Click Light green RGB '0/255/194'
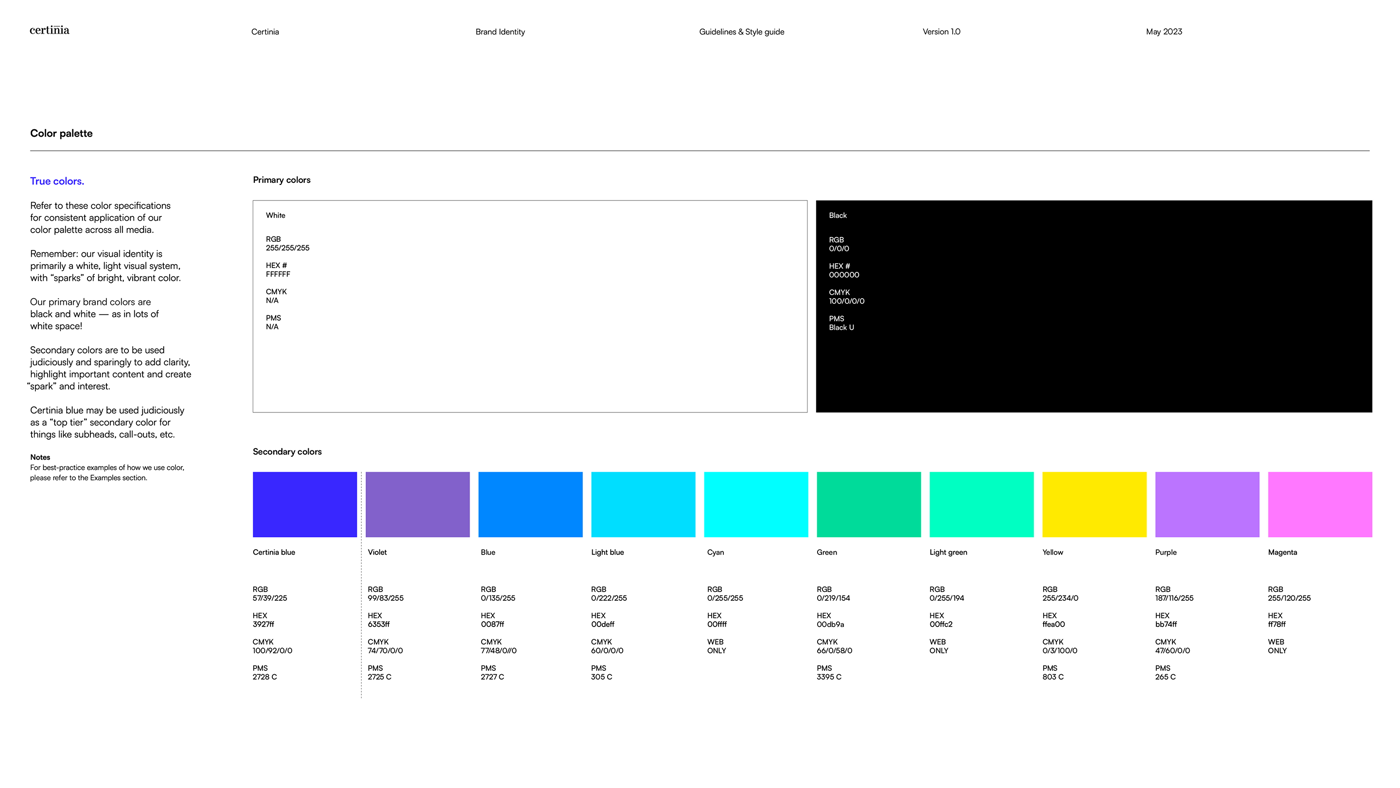 [947, 598]
